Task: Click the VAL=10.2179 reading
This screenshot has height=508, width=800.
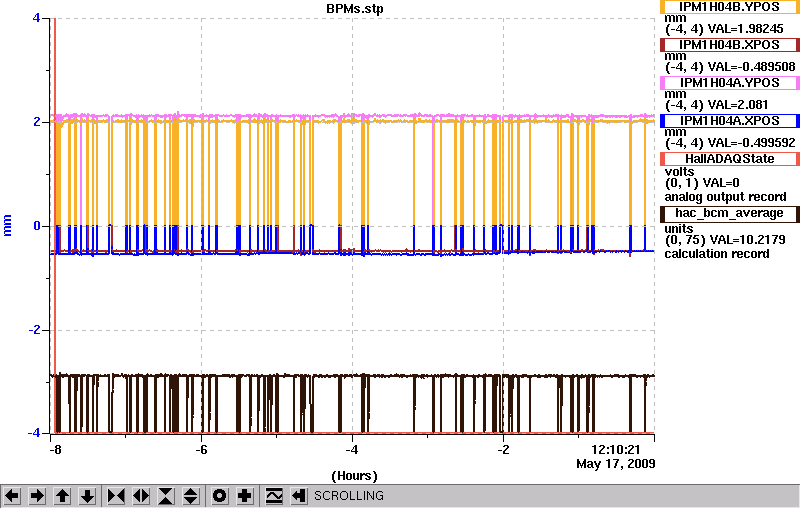Action: (747, 240)
